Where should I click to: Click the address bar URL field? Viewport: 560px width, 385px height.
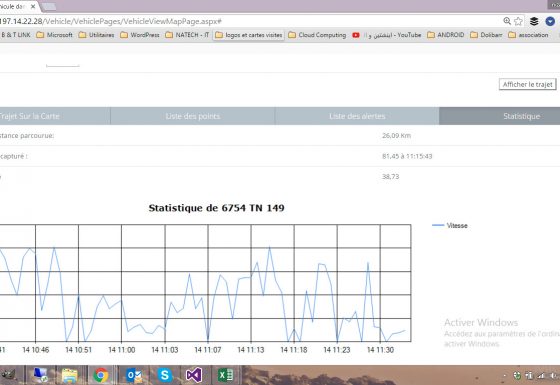click(x=250, y=21)
